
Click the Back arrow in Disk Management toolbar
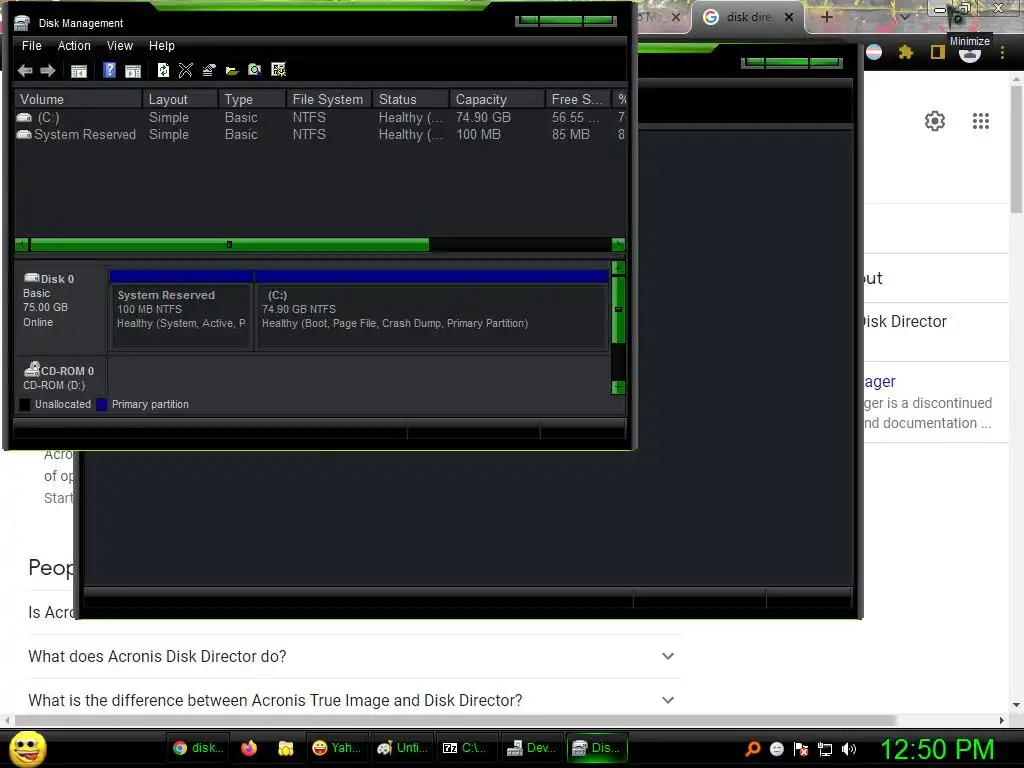point(25,71)
